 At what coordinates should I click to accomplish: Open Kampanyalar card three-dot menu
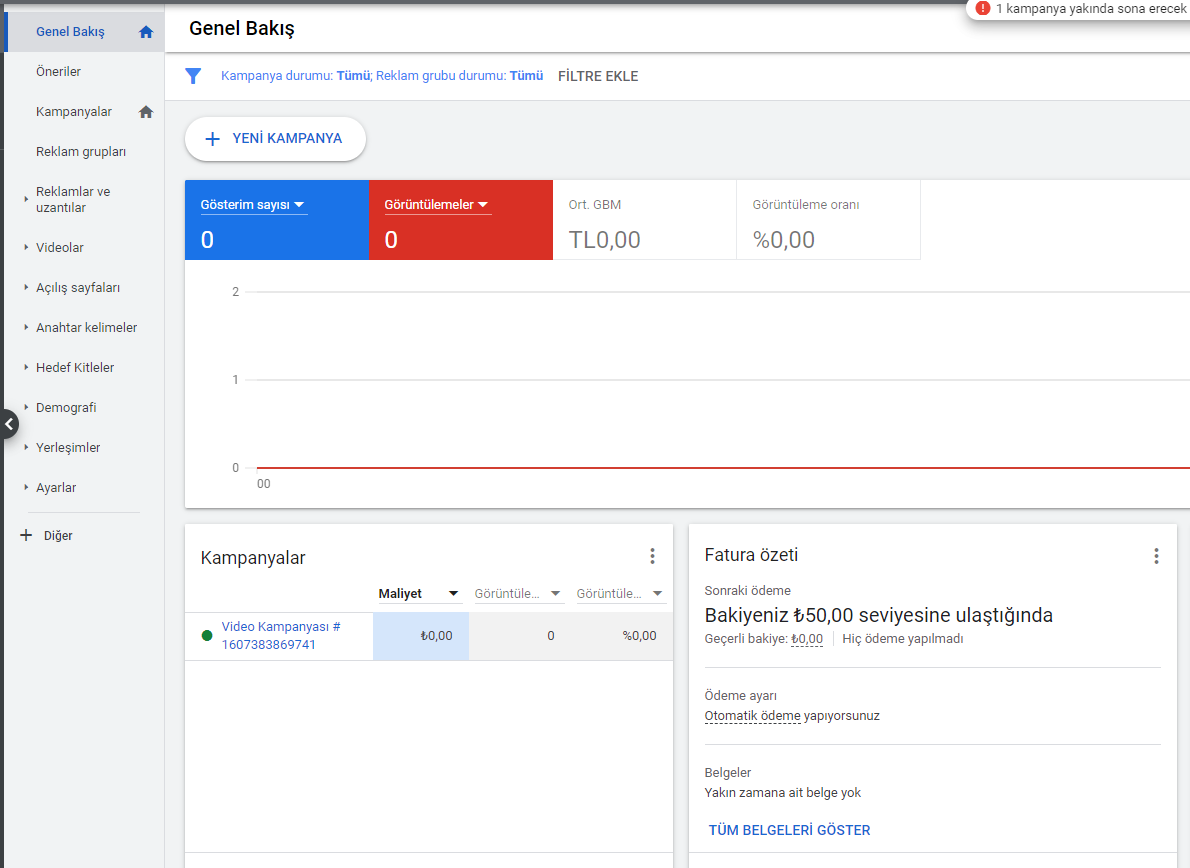[x=652, y=556]
